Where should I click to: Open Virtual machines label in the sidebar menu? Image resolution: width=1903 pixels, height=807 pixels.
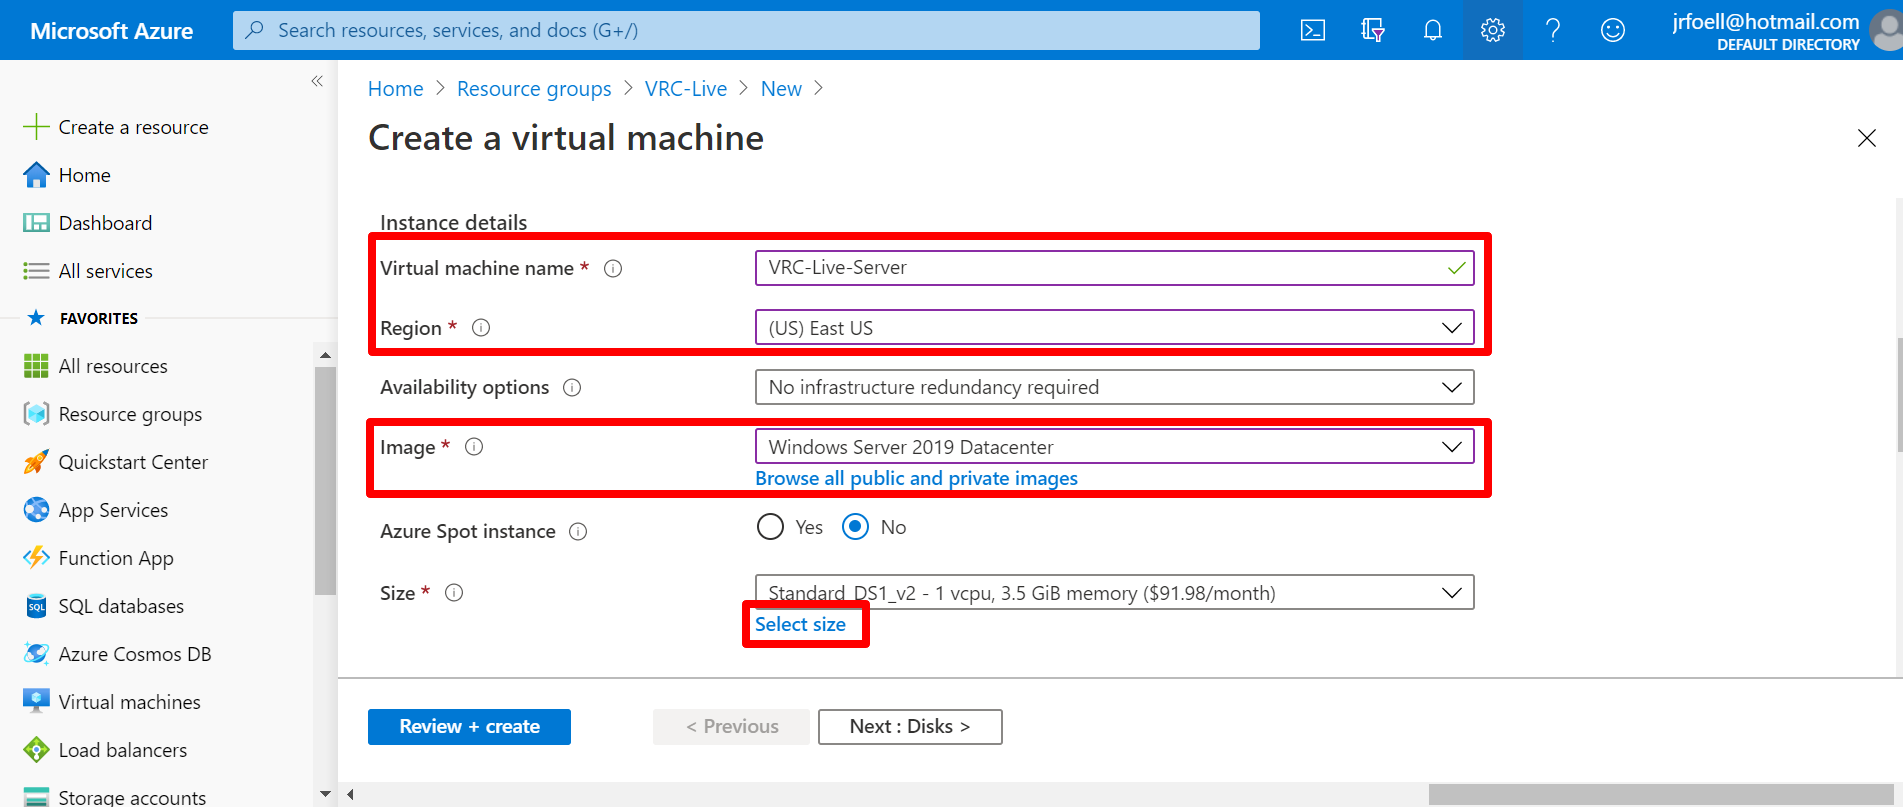130,702
